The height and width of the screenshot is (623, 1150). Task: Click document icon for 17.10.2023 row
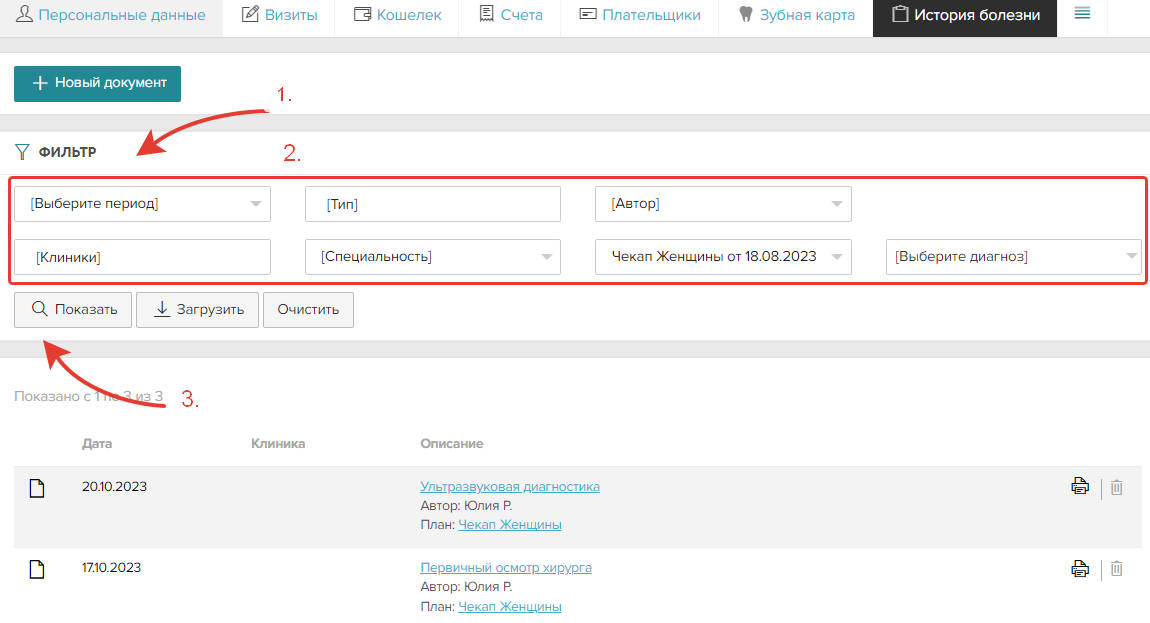(37, 569)
